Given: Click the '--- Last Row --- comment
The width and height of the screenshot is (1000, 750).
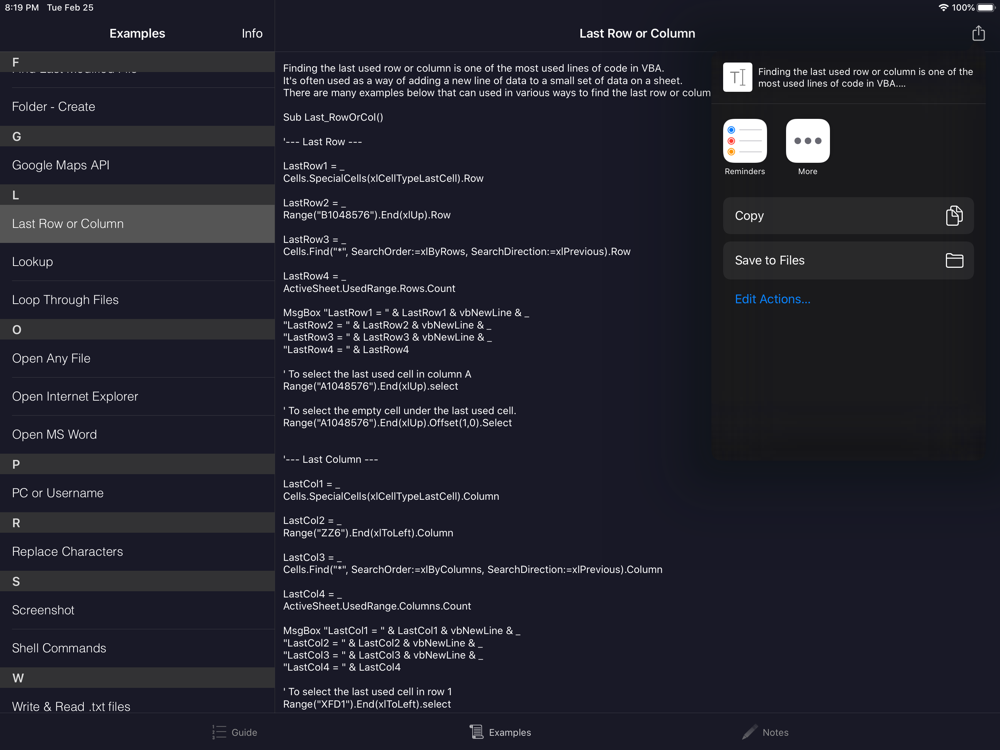Looking at the screenshot, I should click(323, 142).
